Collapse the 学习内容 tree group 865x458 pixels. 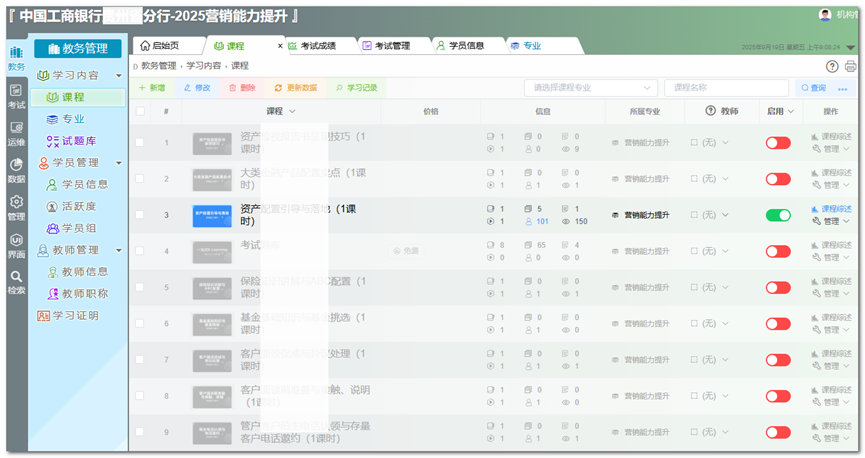pyautogui.click(x=119, y=76)
